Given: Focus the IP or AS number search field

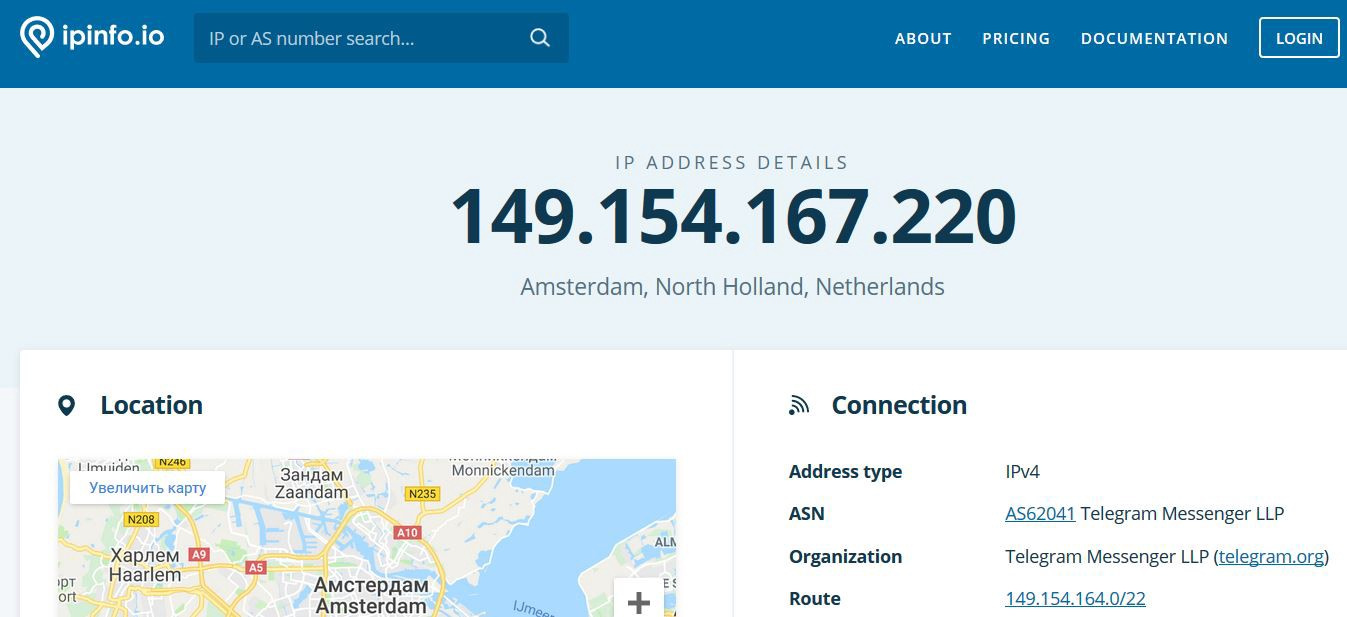Looking at the screenshot, I should [x=381, y=38].
